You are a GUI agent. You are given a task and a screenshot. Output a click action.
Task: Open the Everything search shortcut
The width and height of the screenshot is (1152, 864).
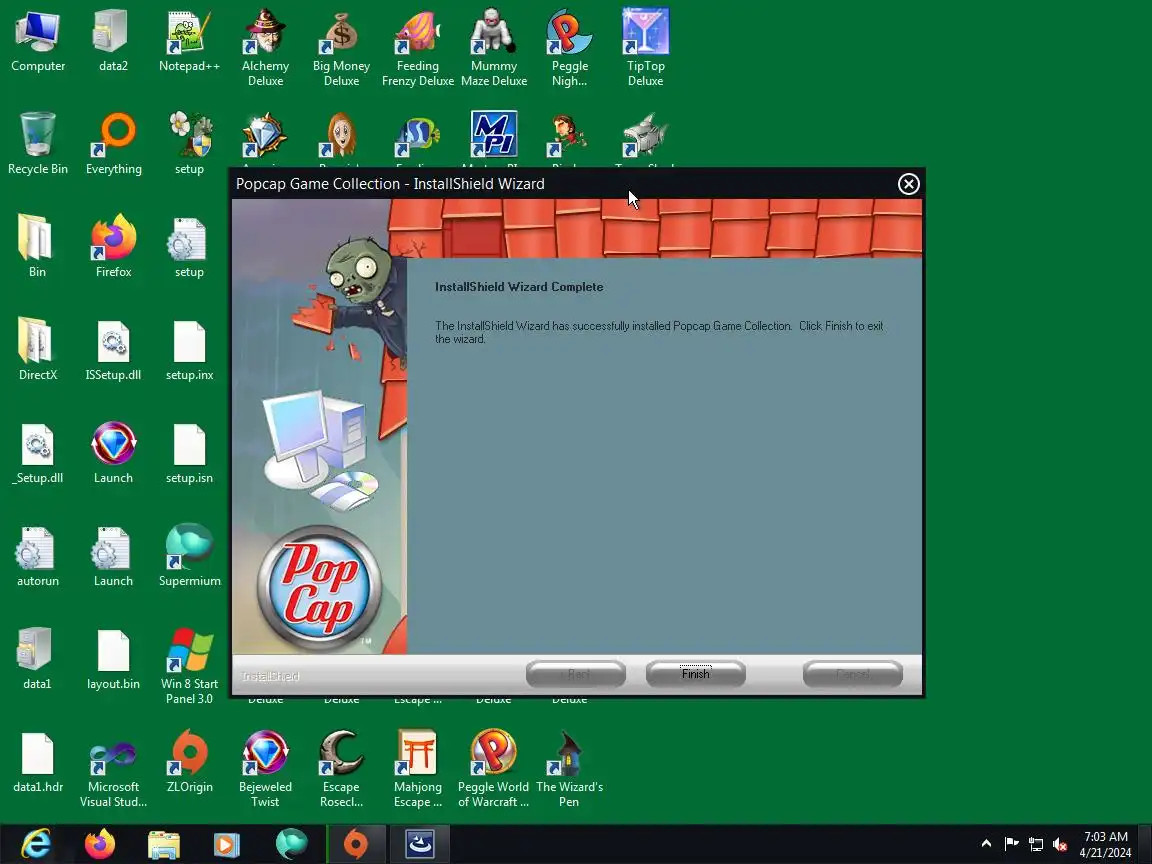[113, 145]
